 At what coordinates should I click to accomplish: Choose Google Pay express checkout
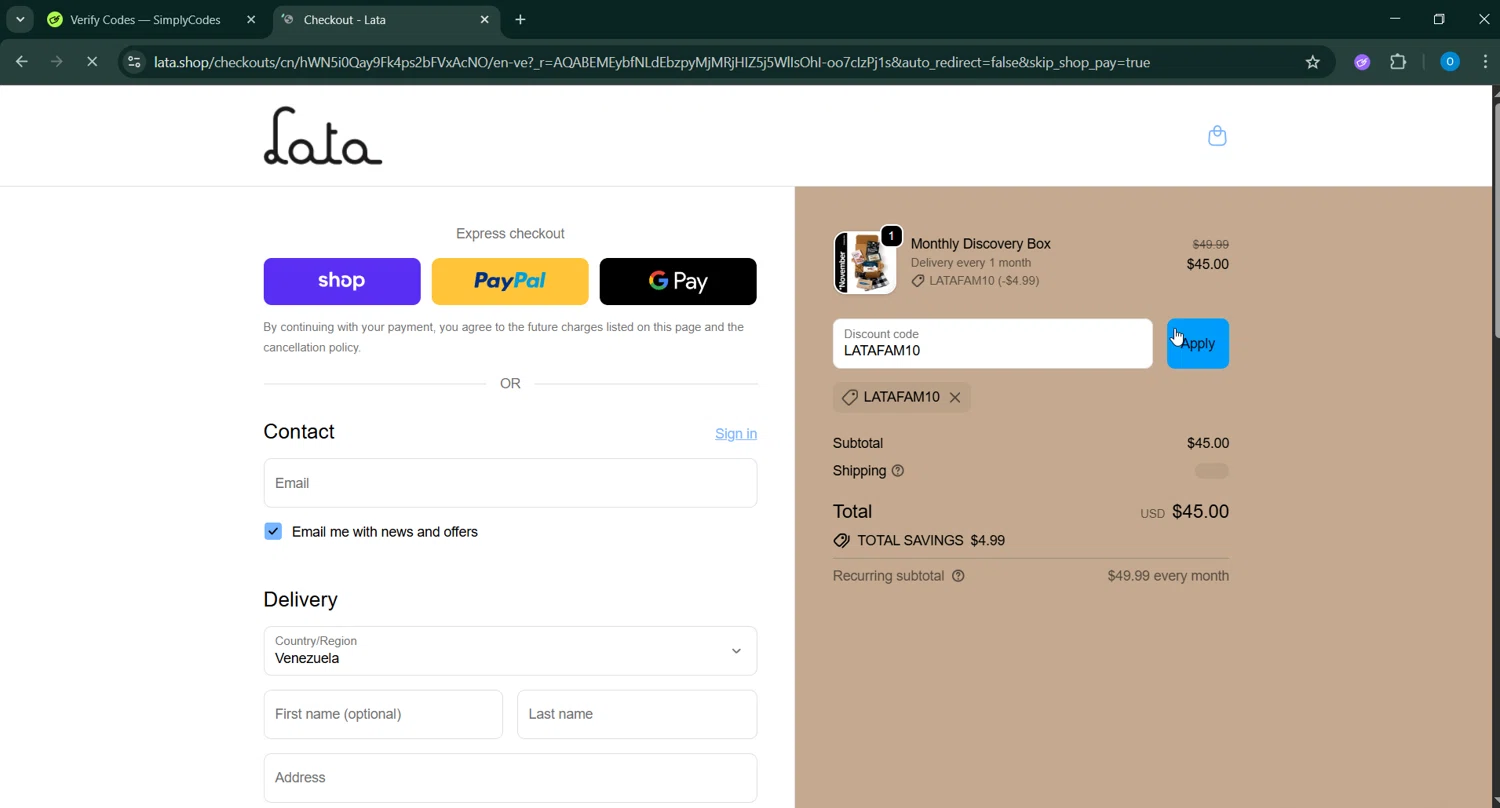pyautogui.click(x=678, y=281)
